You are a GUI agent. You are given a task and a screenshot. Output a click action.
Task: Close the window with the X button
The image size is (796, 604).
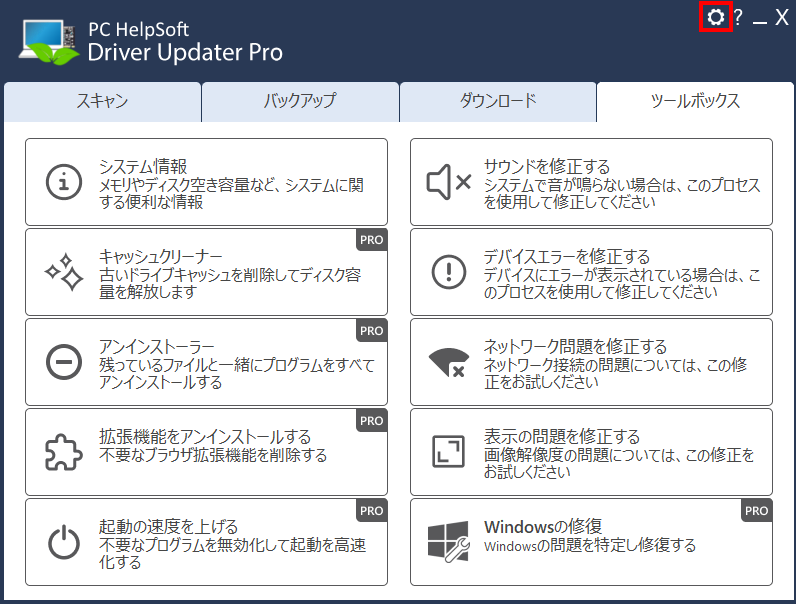(782, 17)
